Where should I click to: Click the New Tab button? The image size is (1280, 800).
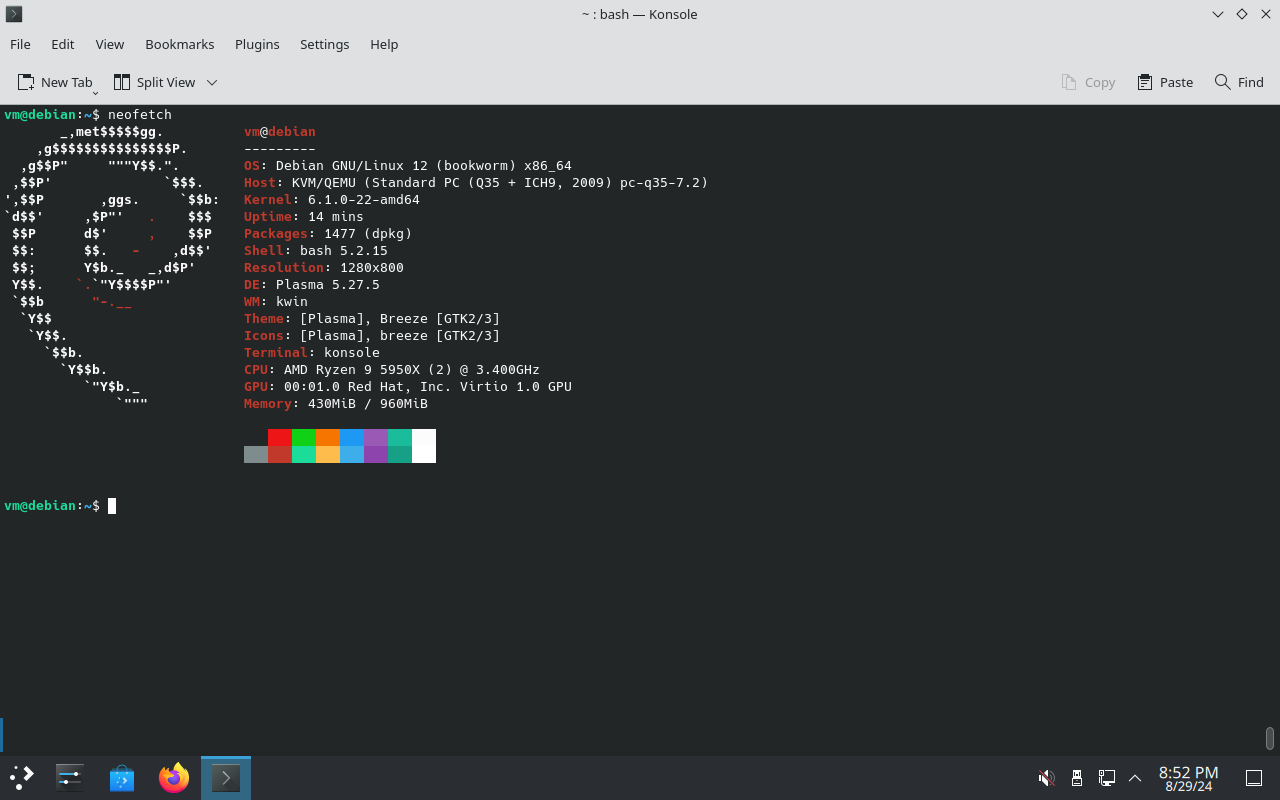(56, 82)
